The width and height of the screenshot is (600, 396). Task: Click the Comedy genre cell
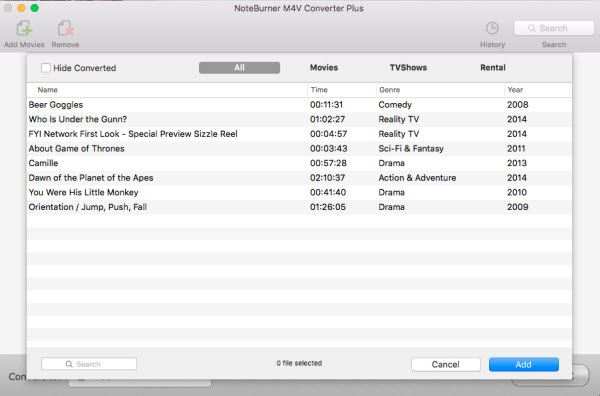395,105
